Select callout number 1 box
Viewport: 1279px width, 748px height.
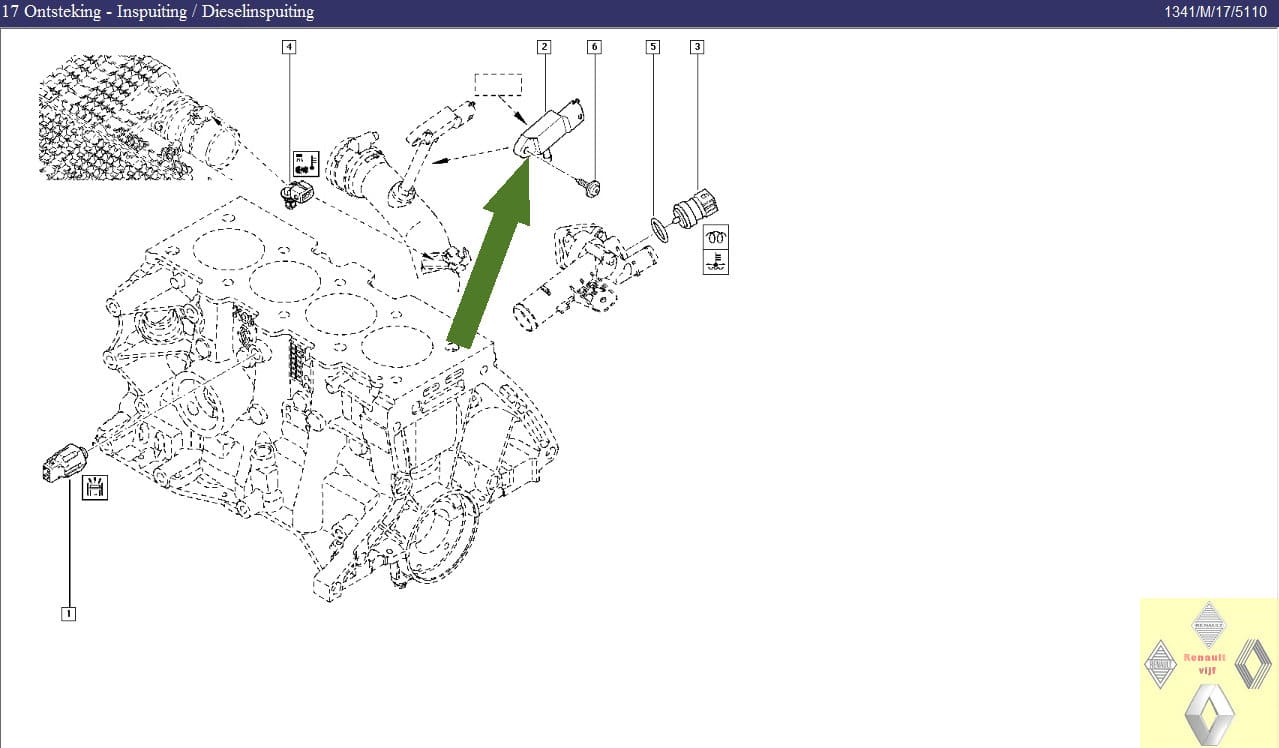pyautogui.click(x=68, y=614)
